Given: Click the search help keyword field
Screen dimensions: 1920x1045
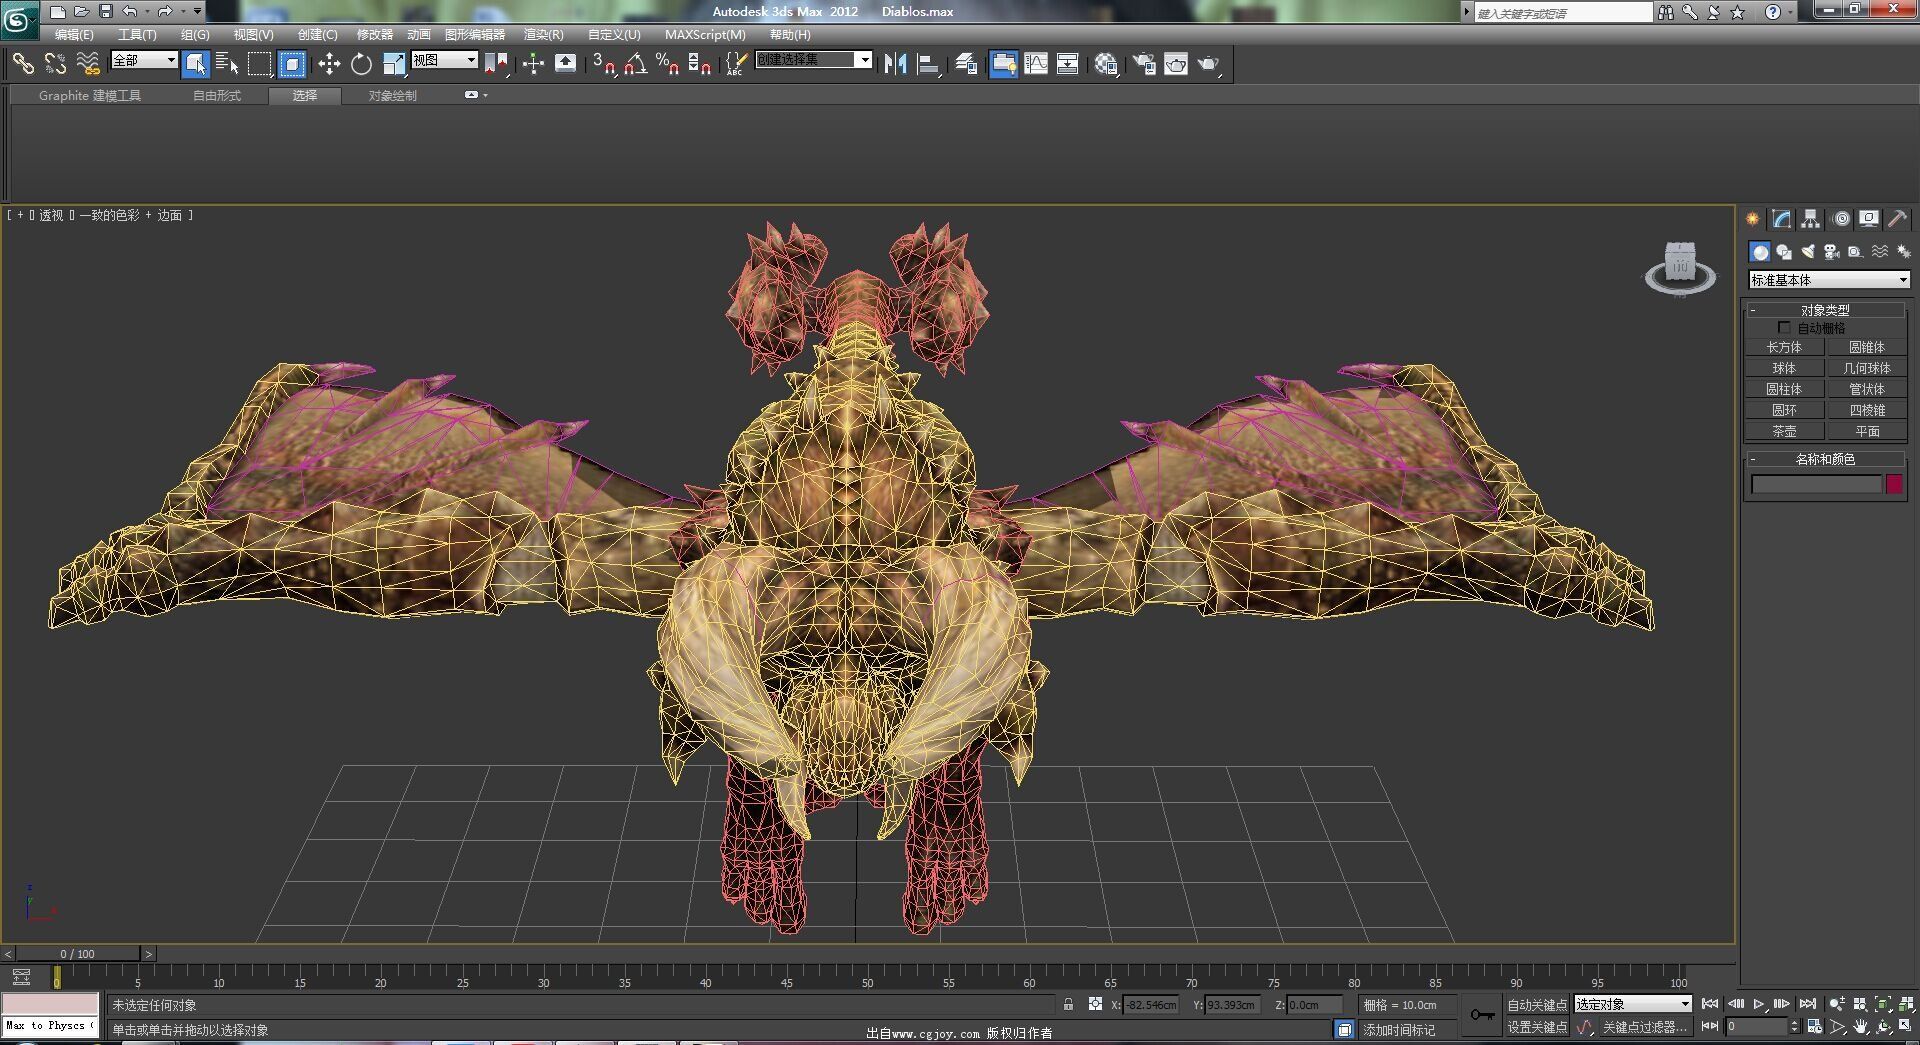Looking at the screenshot, I should coord(1564,13).
